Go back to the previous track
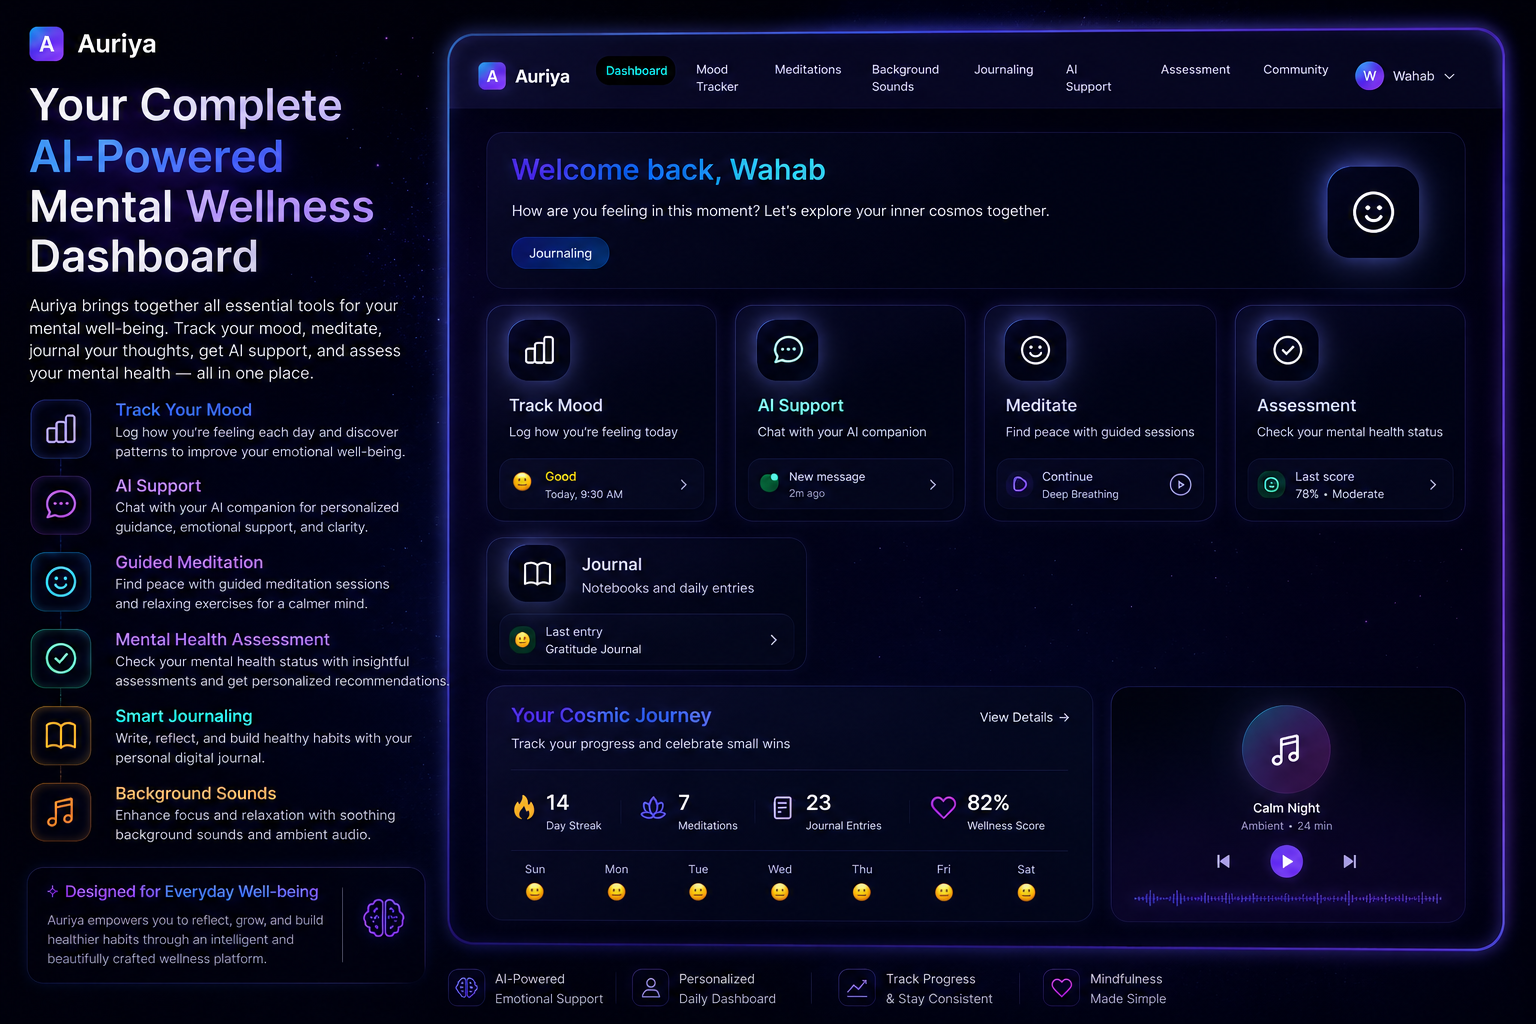 [1223, 861]
